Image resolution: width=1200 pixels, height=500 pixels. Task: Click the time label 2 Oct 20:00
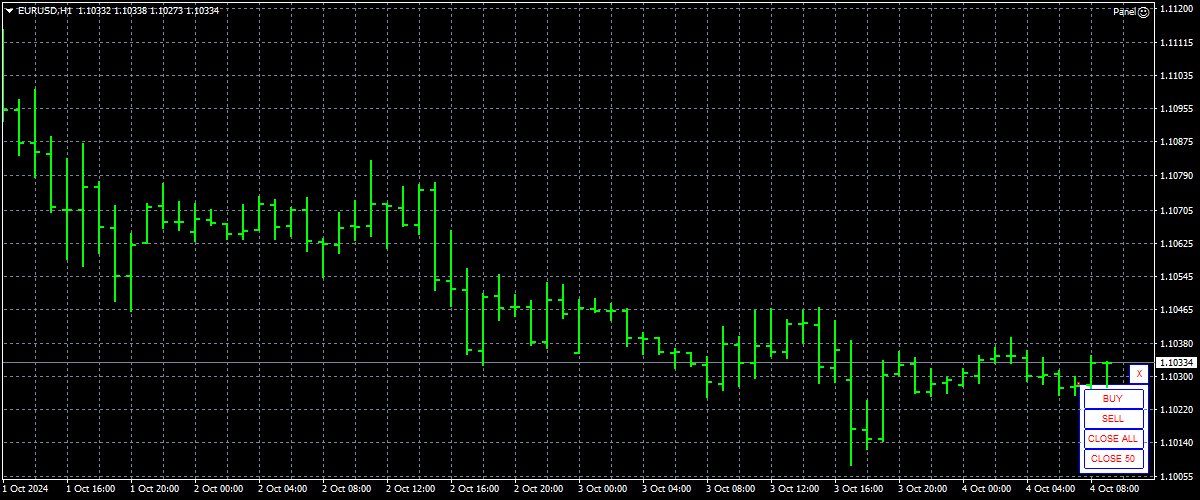point(538,489)
